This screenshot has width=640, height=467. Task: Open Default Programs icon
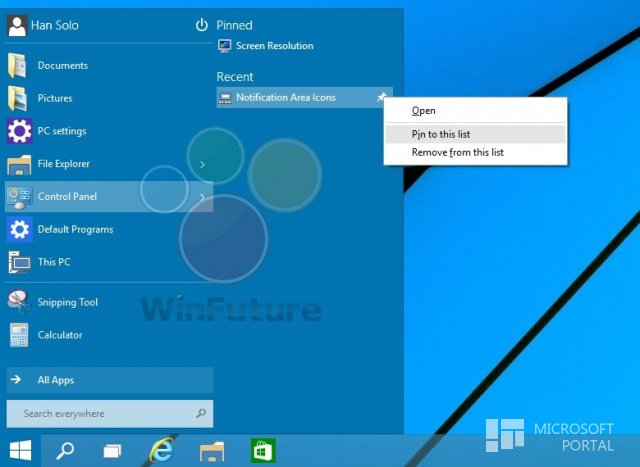click(x=19, y=229)
